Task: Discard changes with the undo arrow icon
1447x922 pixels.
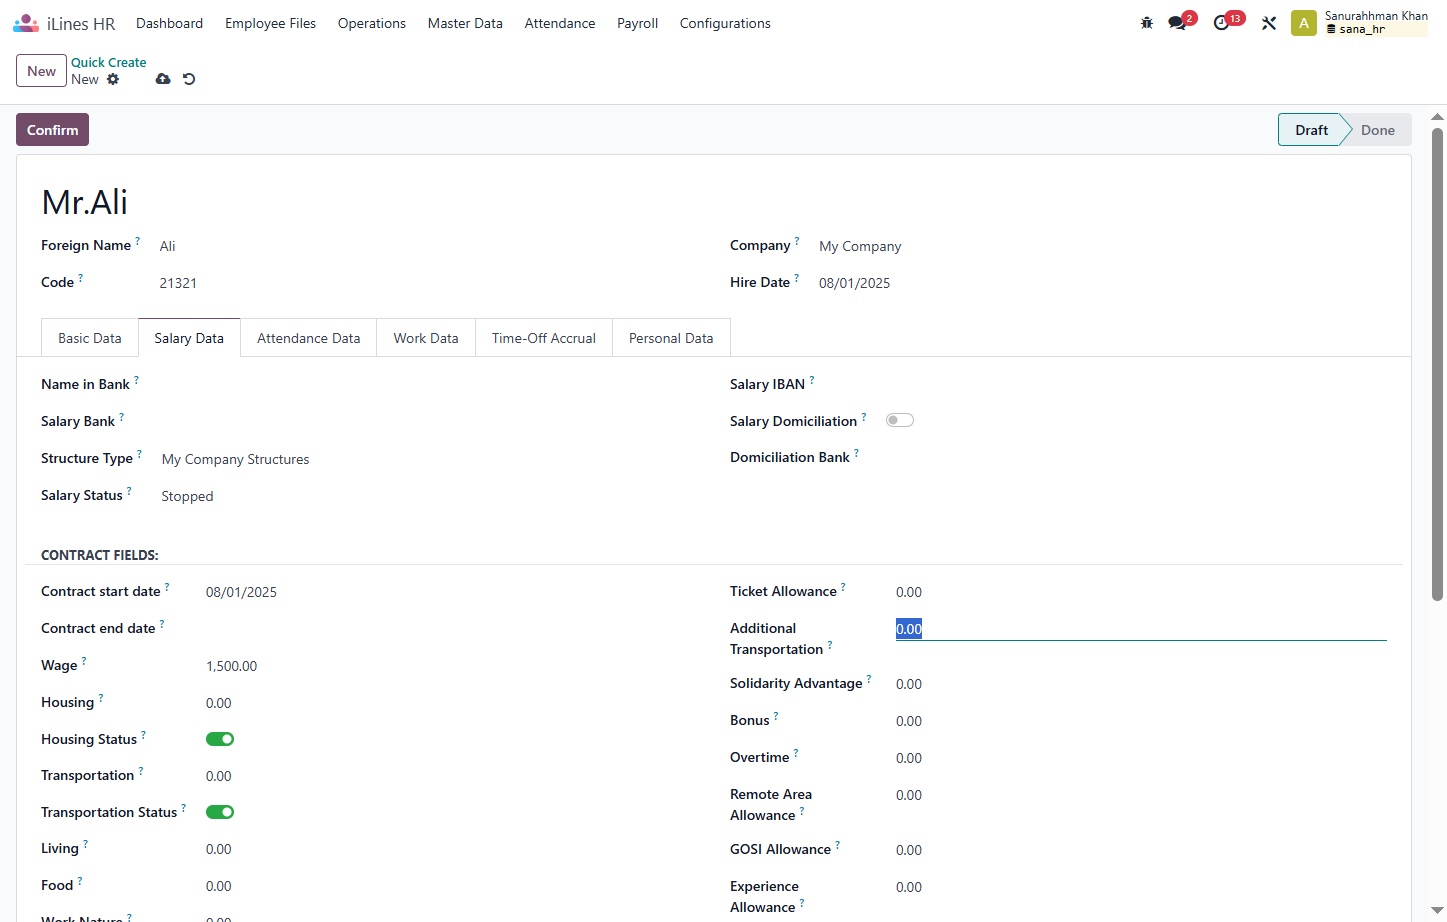Action: point(189,79)
